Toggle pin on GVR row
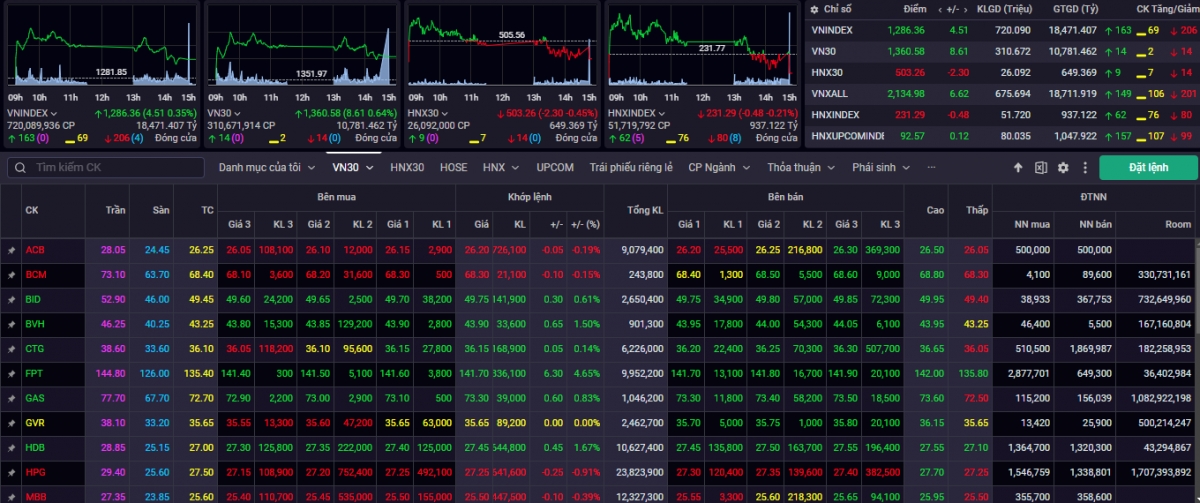 pyautogui.click(x=11, y=423)
